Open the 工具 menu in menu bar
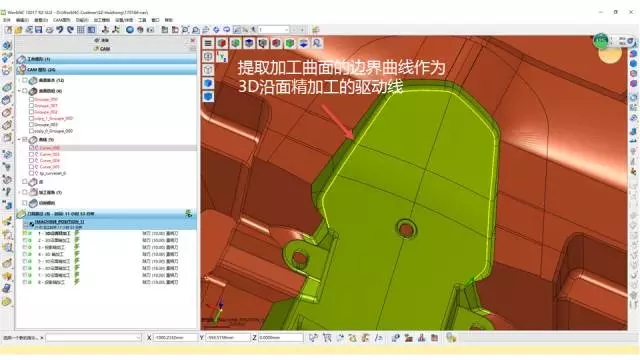The image size is (640, 360). 142,20
